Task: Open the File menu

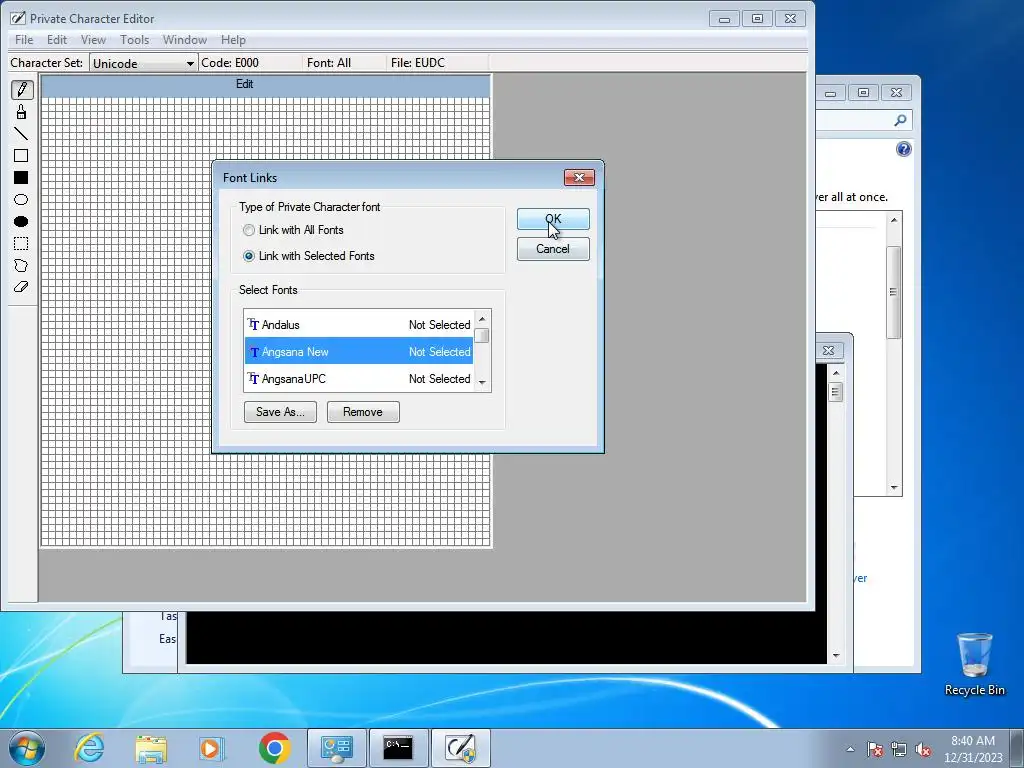Action: tap(24, 40)
